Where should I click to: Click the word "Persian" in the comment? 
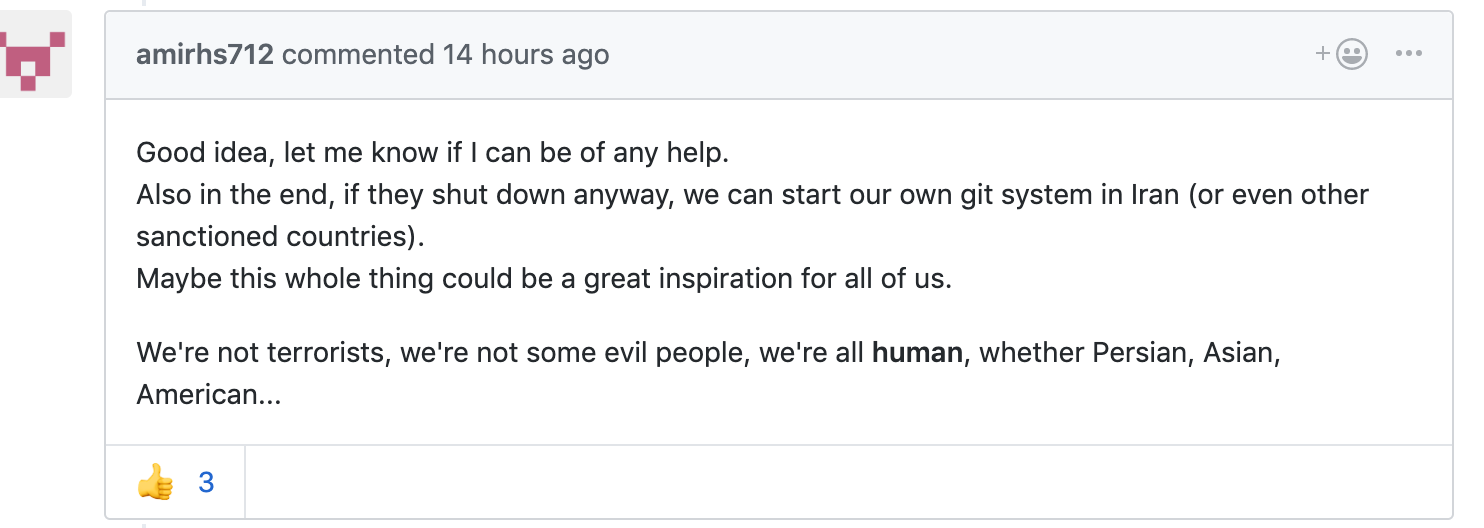coord(1139,353)
